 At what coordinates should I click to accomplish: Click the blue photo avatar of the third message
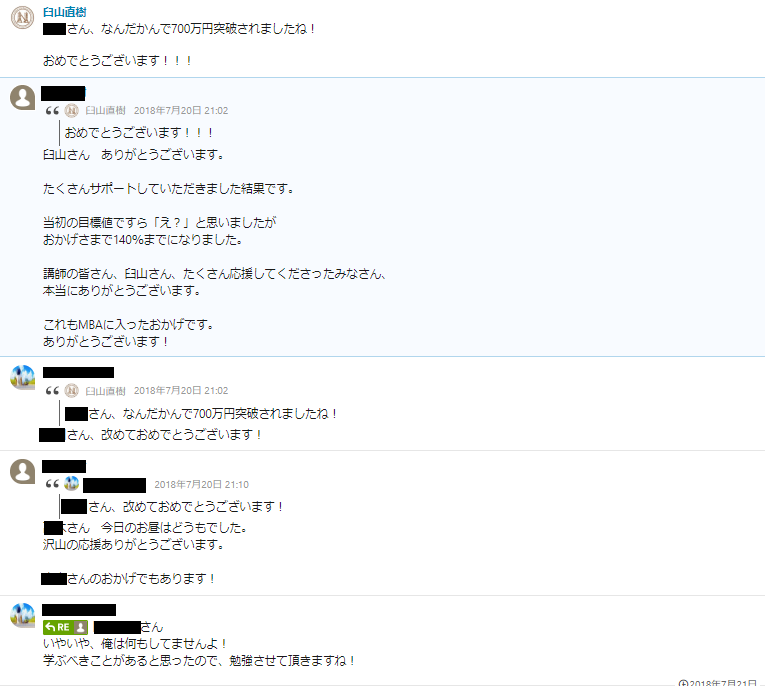[22, 377]
